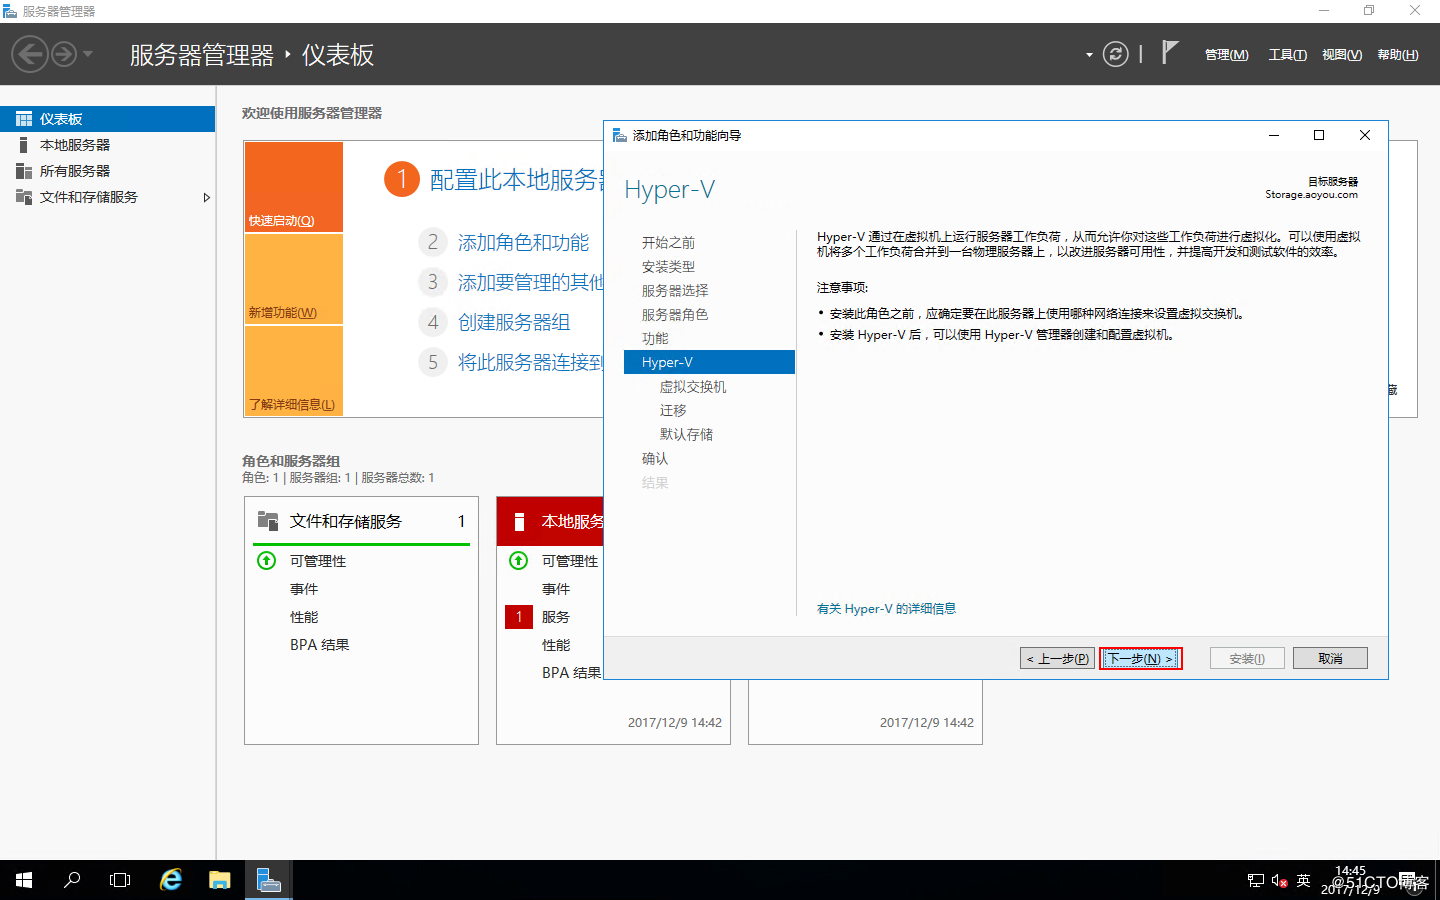
Task: Open the 管理(M) menu
Action: coord(1226,55)
